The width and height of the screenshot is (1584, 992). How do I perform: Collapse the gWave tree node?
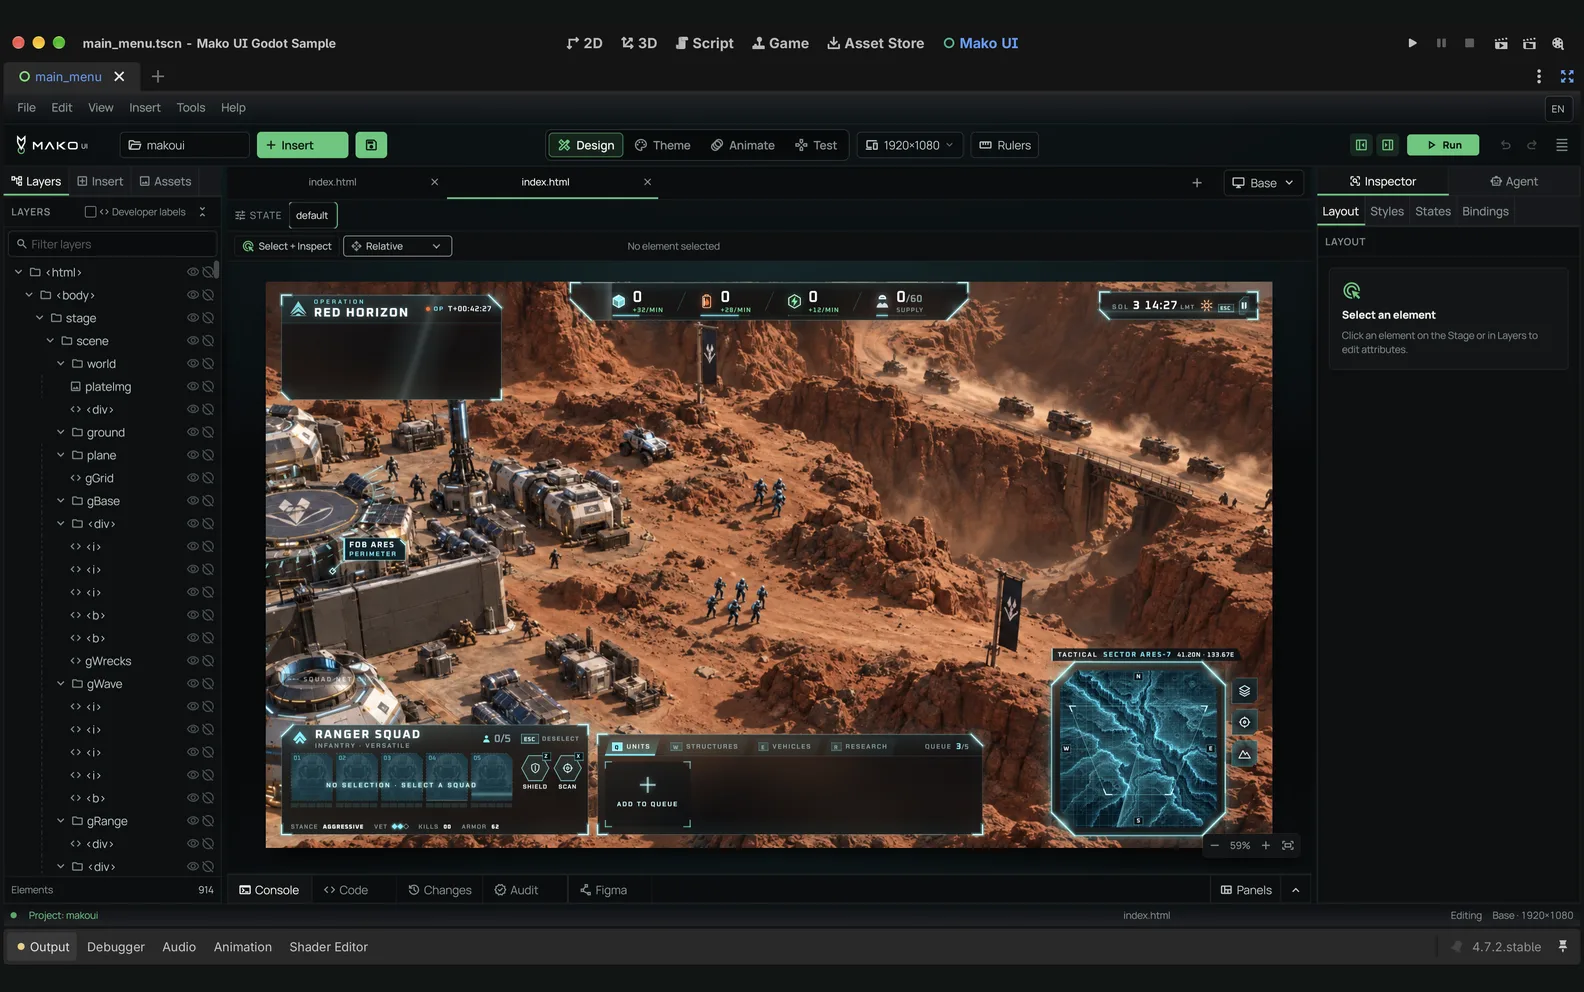point(61,684)
